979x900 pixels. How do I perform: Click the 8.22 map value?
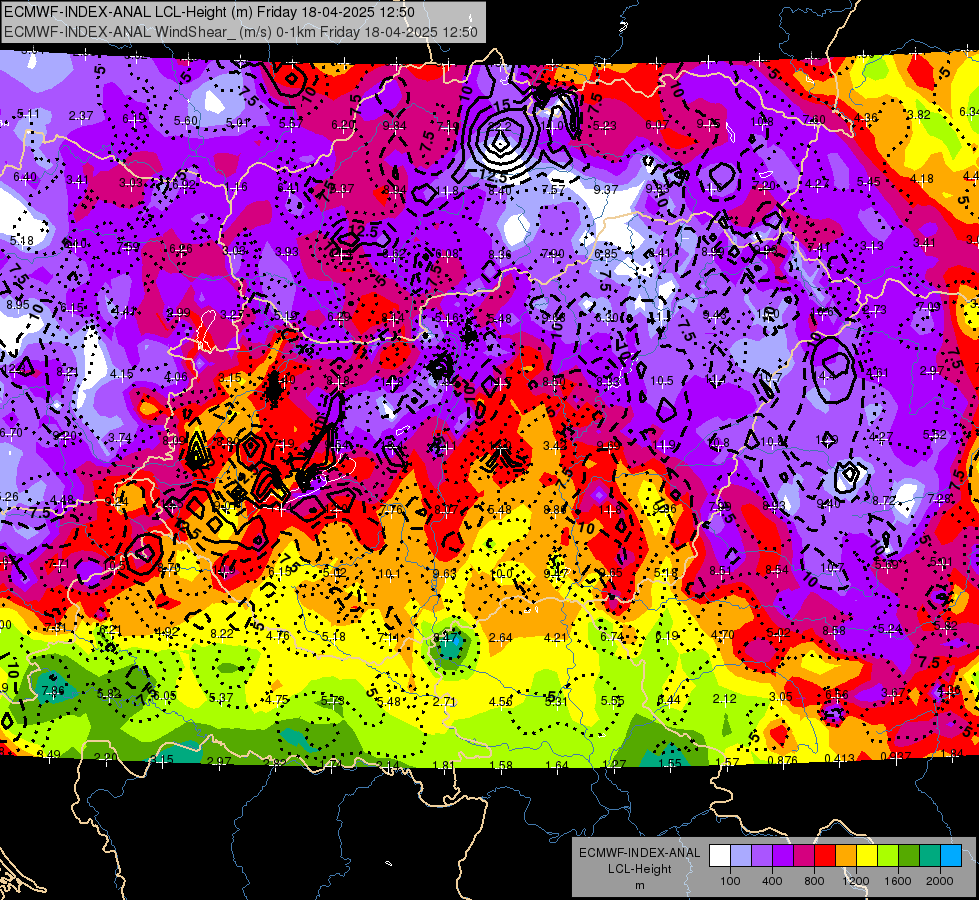tap(222, 633)
